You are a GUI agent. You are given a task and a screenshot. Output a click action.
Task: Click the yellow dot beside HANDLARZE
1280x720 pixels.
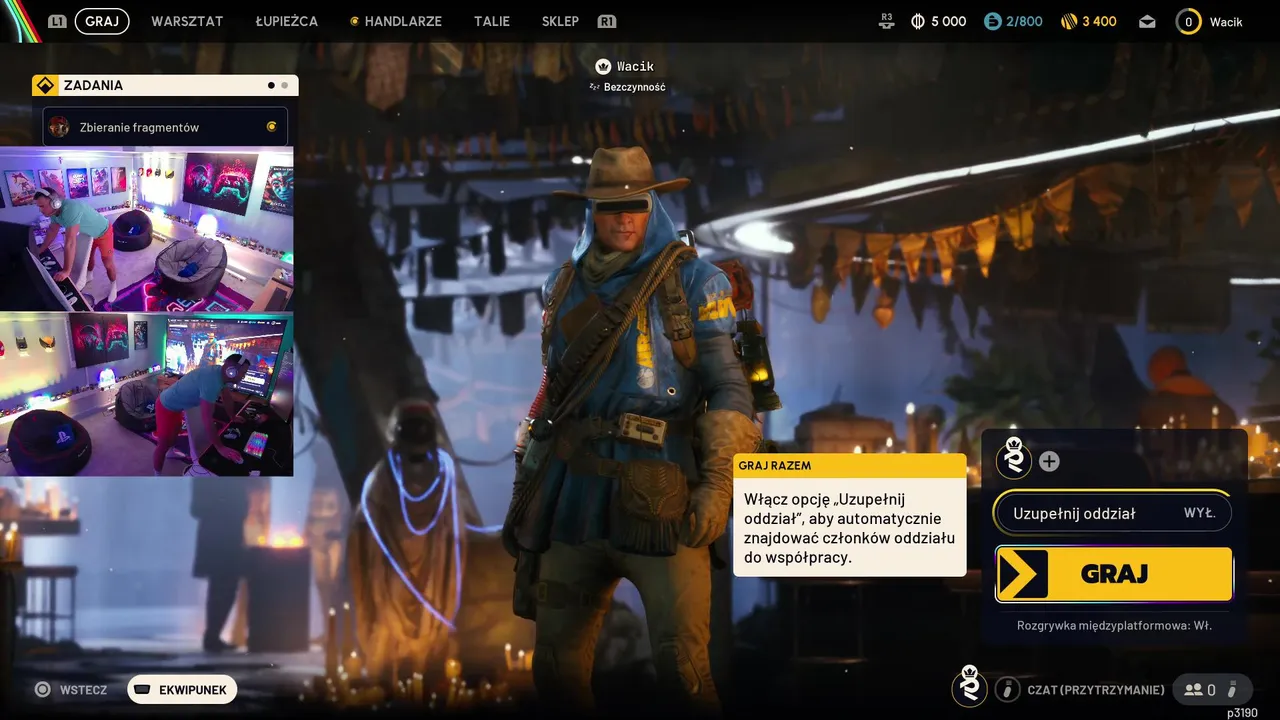pyautogui.click(x=354, y=21)
